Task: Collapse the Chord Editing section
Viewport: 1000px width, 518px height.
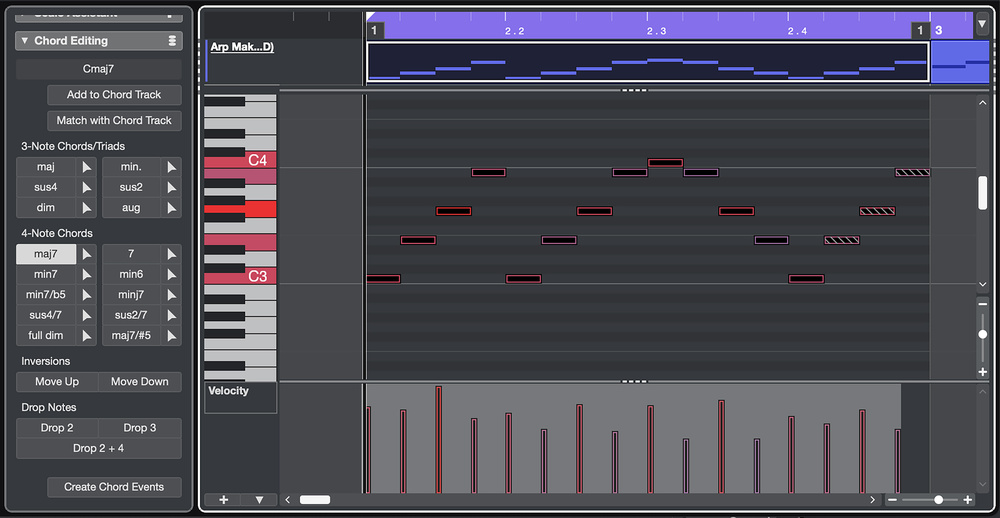Action: pos(24,41)
